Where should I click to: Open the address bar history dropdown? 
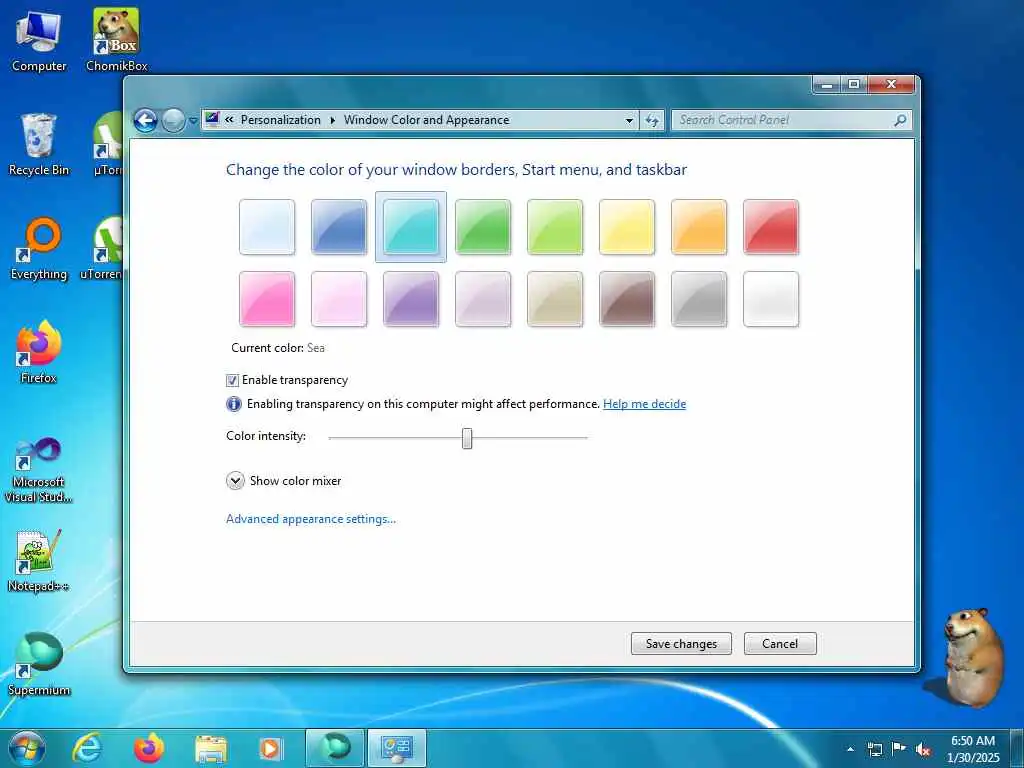pyautogui.click(x=629, y=121)
